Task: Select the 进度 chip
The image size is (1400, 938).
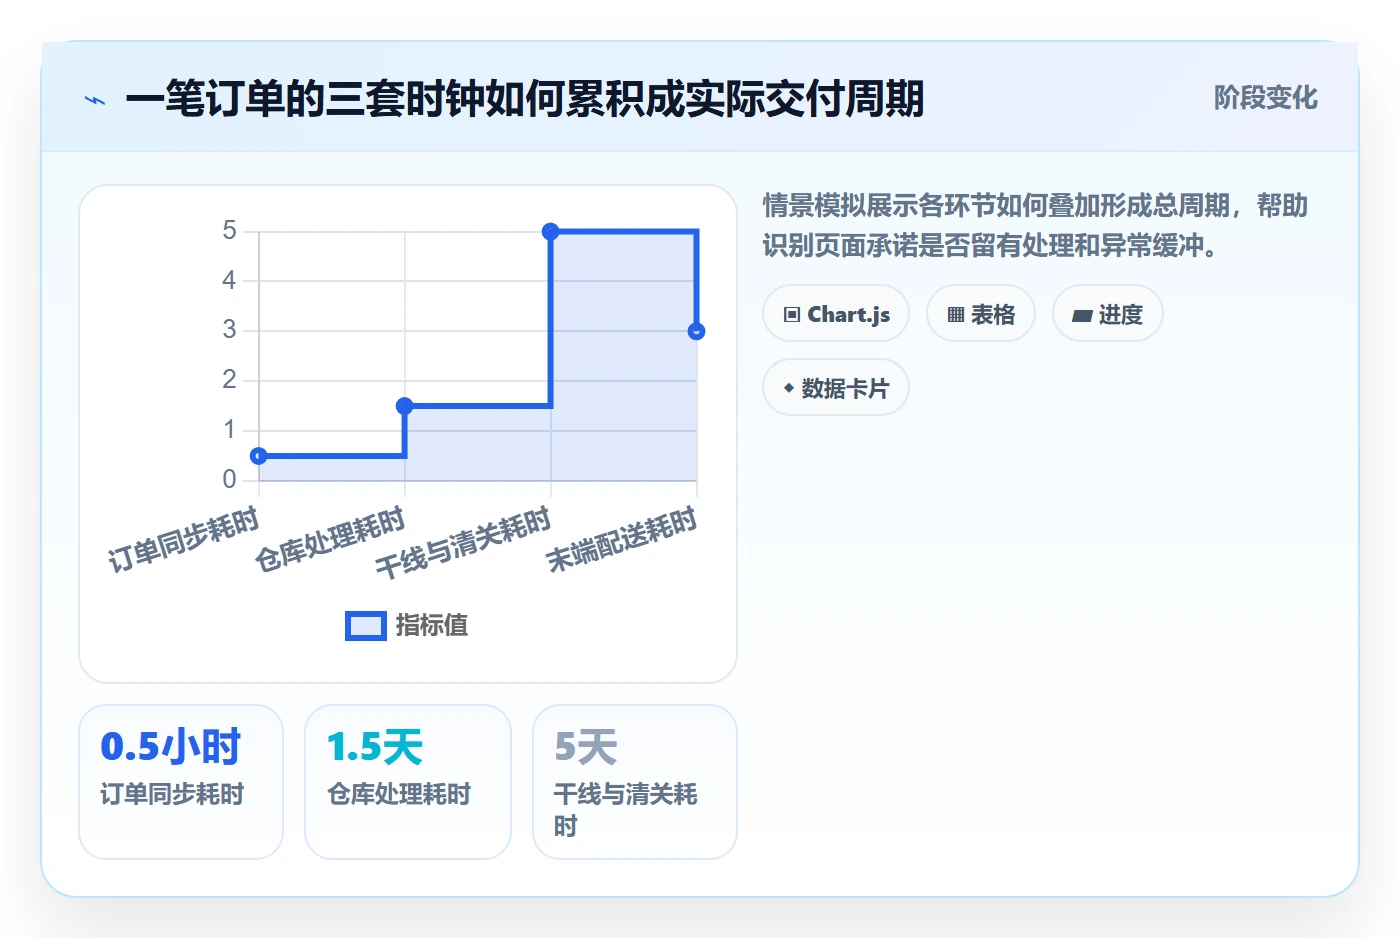Action: [x=1108, y=314]
